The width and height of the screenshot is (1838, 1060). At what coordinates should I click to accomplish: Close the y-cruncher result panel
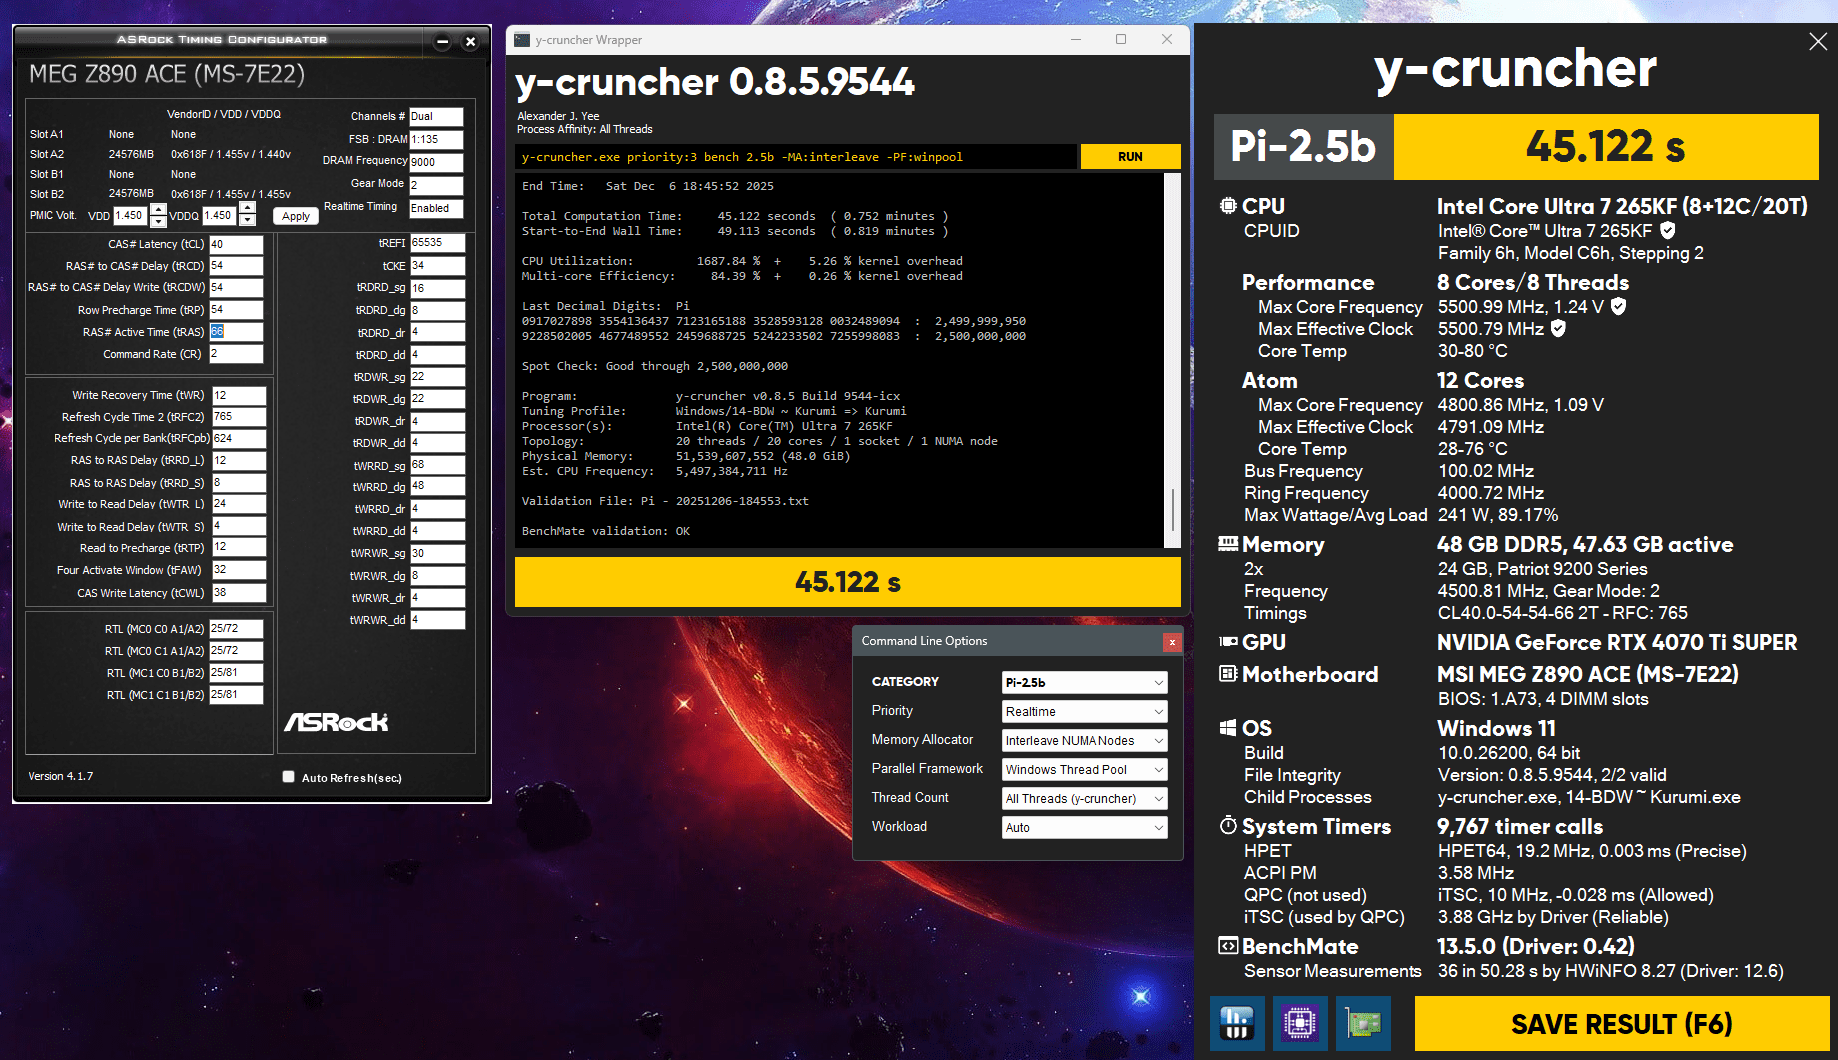point(1818,42)
